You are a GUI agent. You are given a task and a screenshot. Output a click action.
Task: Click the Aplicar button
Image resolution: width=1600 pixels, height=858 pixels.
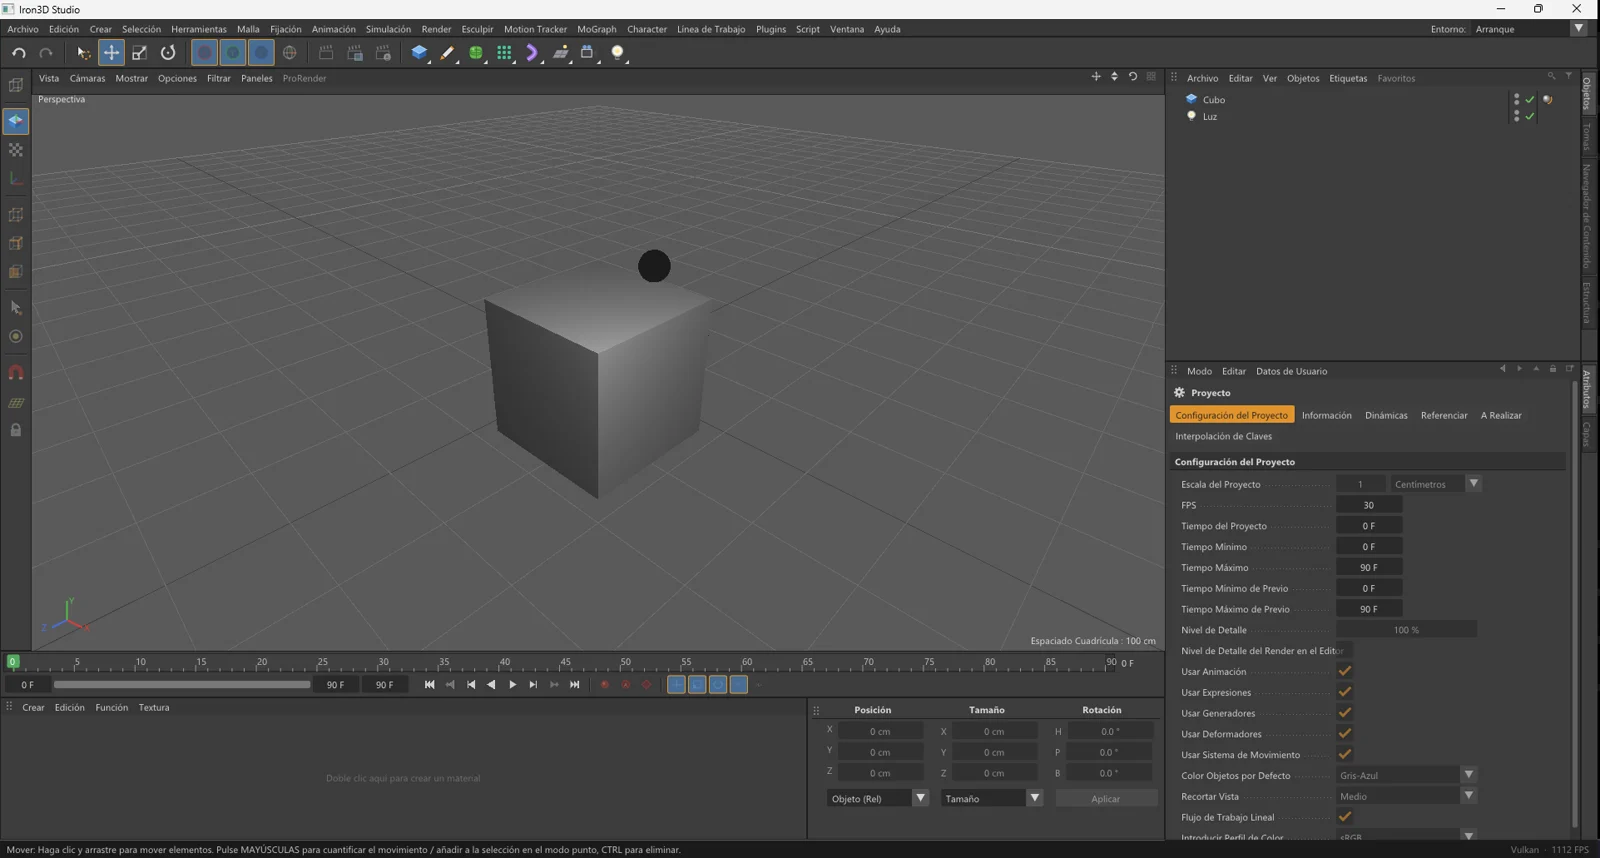pyautogui.click(x=1106, y=798)
